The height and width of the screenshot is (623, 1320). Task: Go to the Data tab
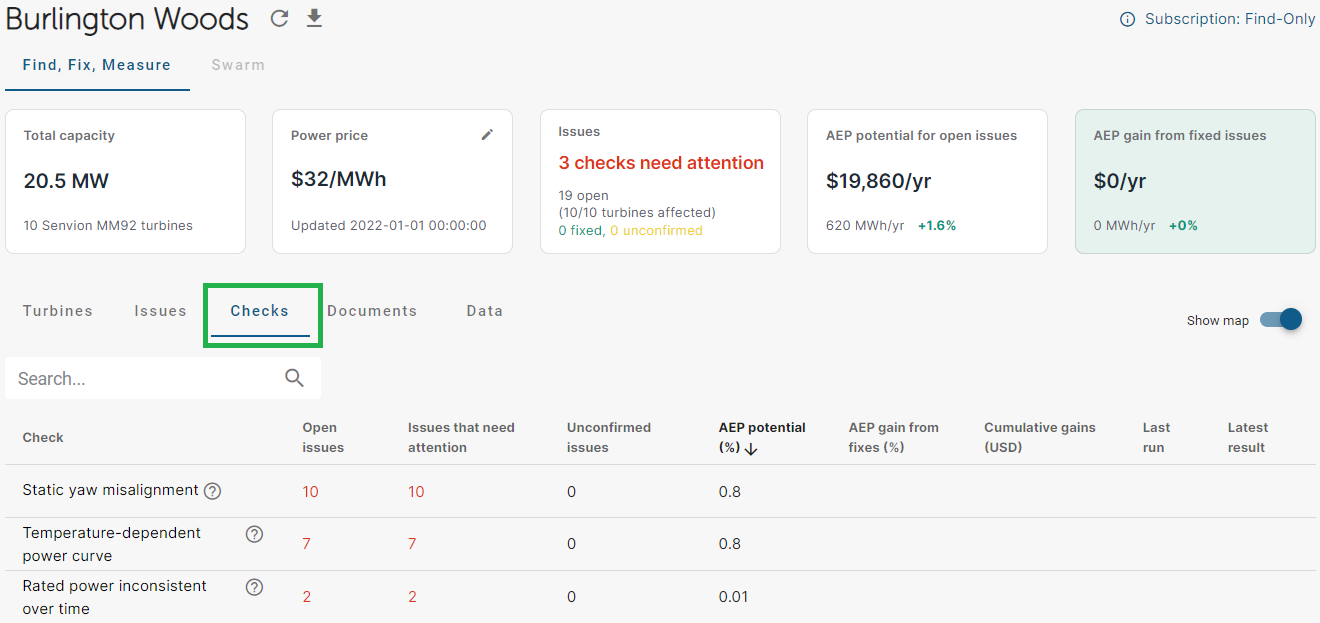(485, 311)
